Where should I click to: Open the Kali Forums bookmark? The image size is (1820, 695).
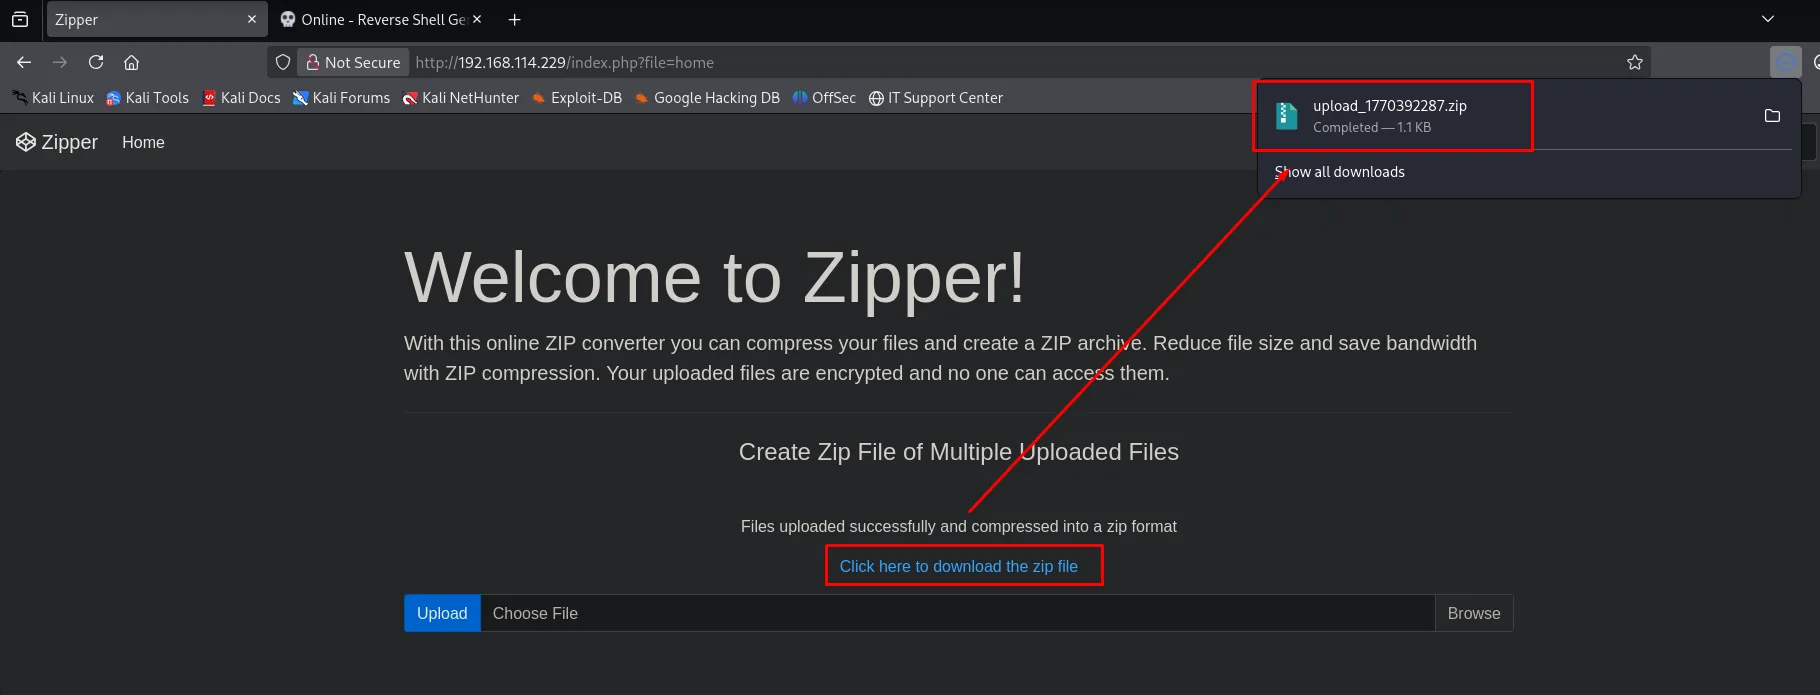[x=341, y=98]
